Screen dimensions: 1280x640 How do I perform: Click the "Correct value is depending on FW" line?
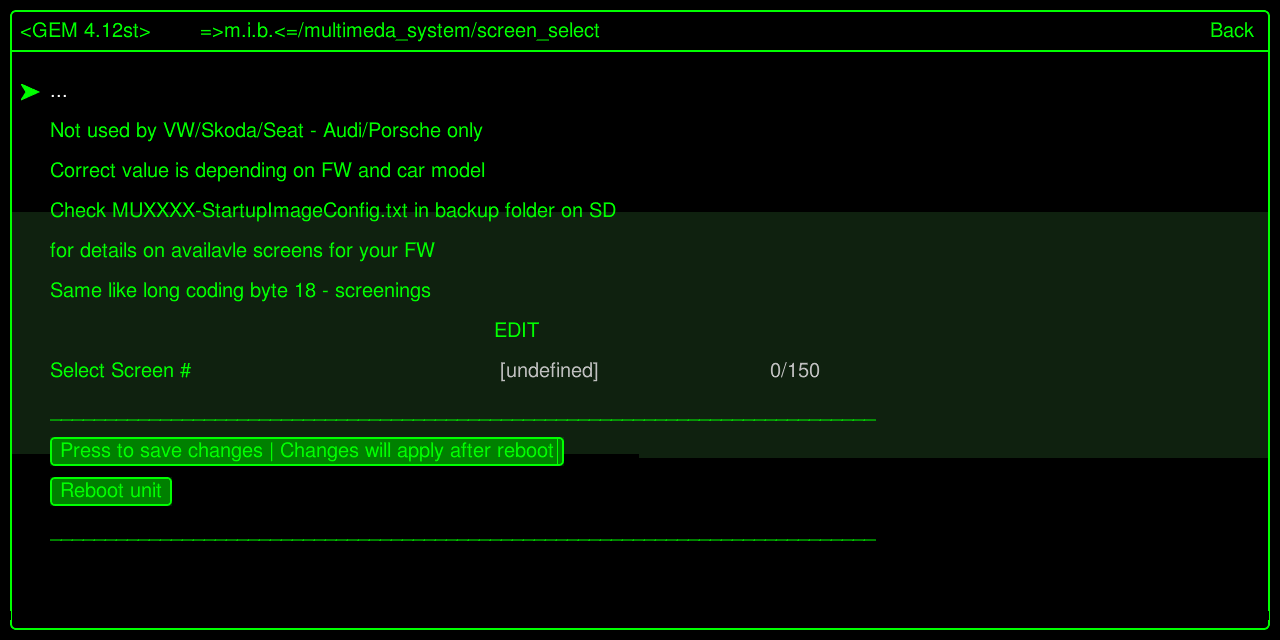click(x=267, y=171)
